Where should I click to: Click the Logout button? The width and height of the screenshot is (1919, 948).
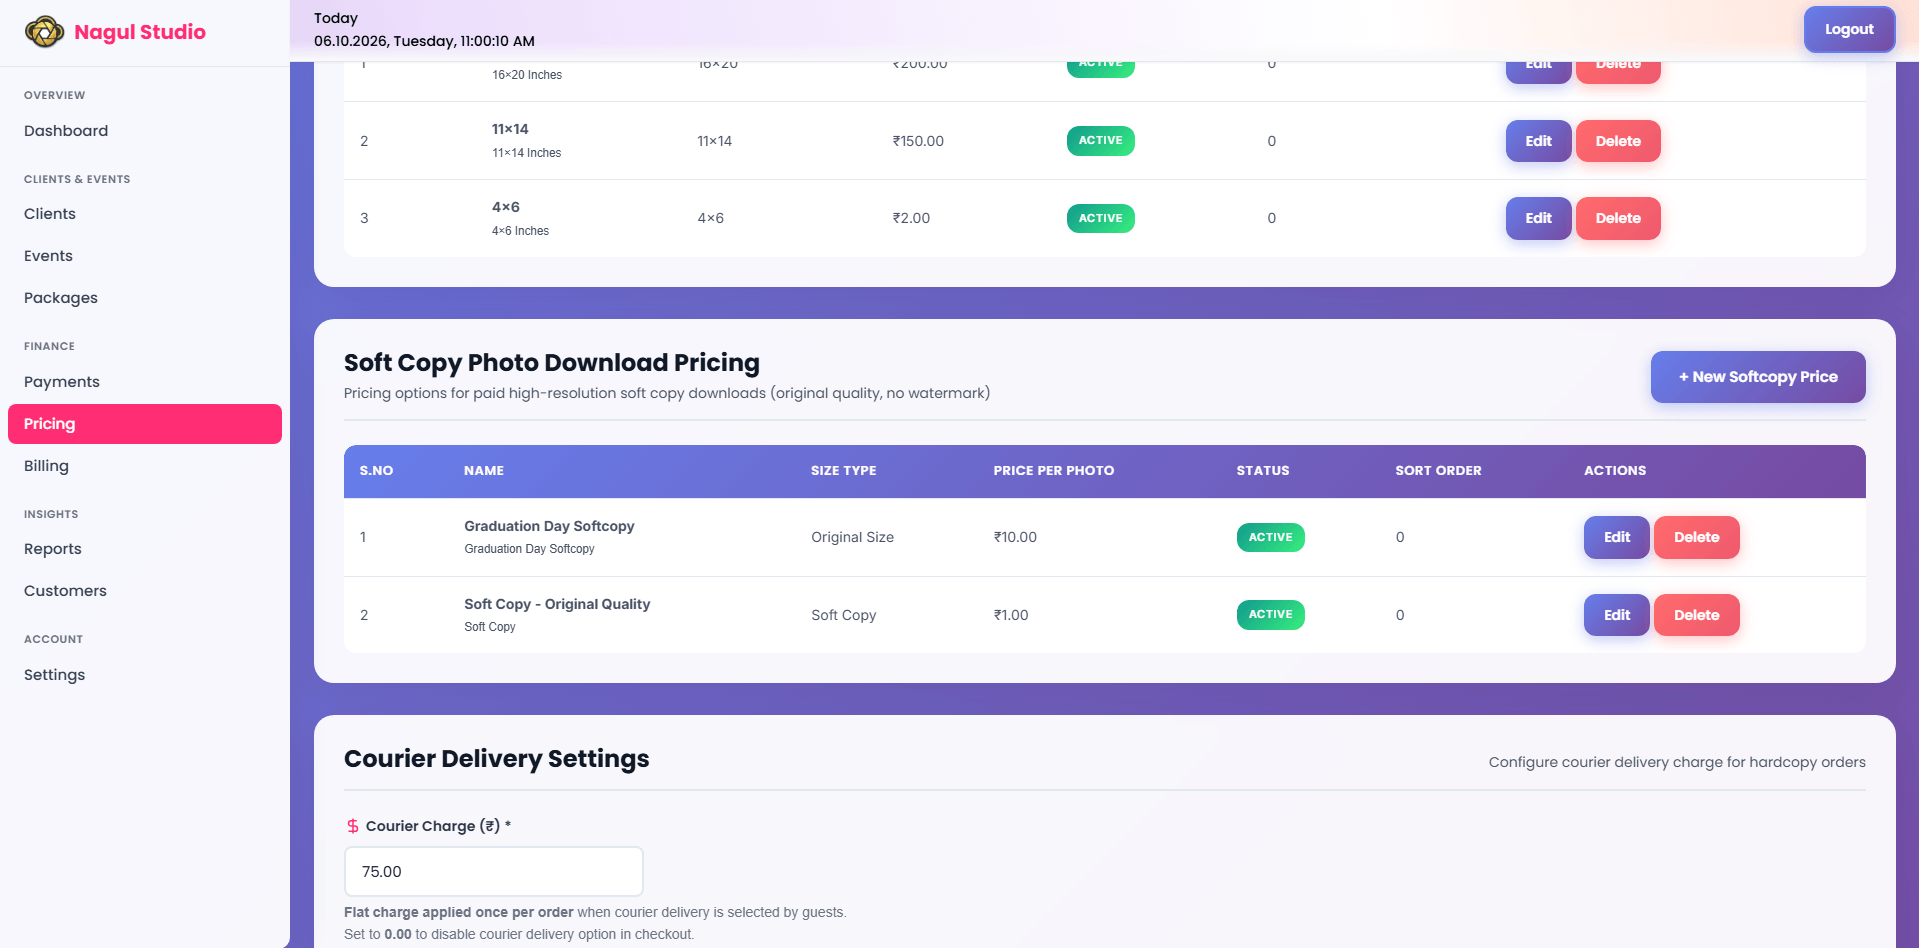1849,29
